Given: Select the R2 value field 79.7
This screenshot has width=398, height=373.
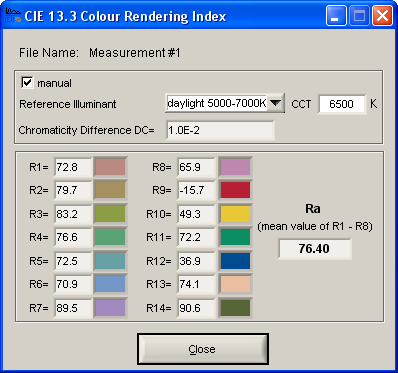Looking at the screenshot, I should (73, 190).
